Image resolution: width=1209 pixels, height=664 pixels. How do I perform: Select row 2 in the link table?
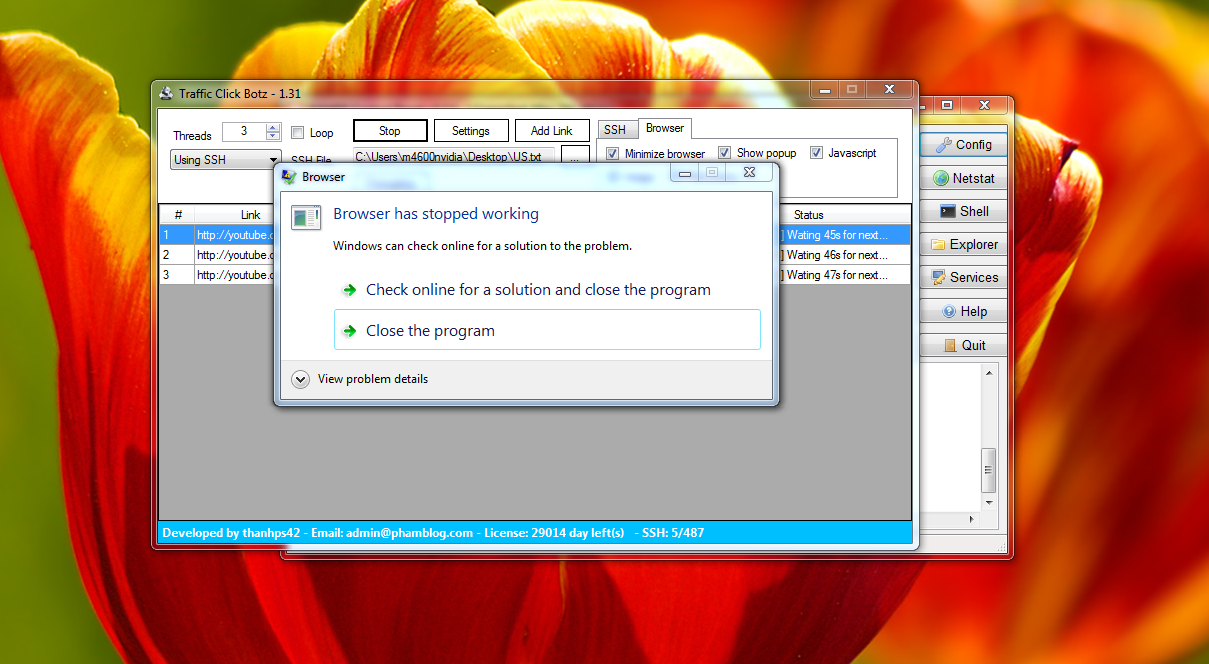(535, 255)
